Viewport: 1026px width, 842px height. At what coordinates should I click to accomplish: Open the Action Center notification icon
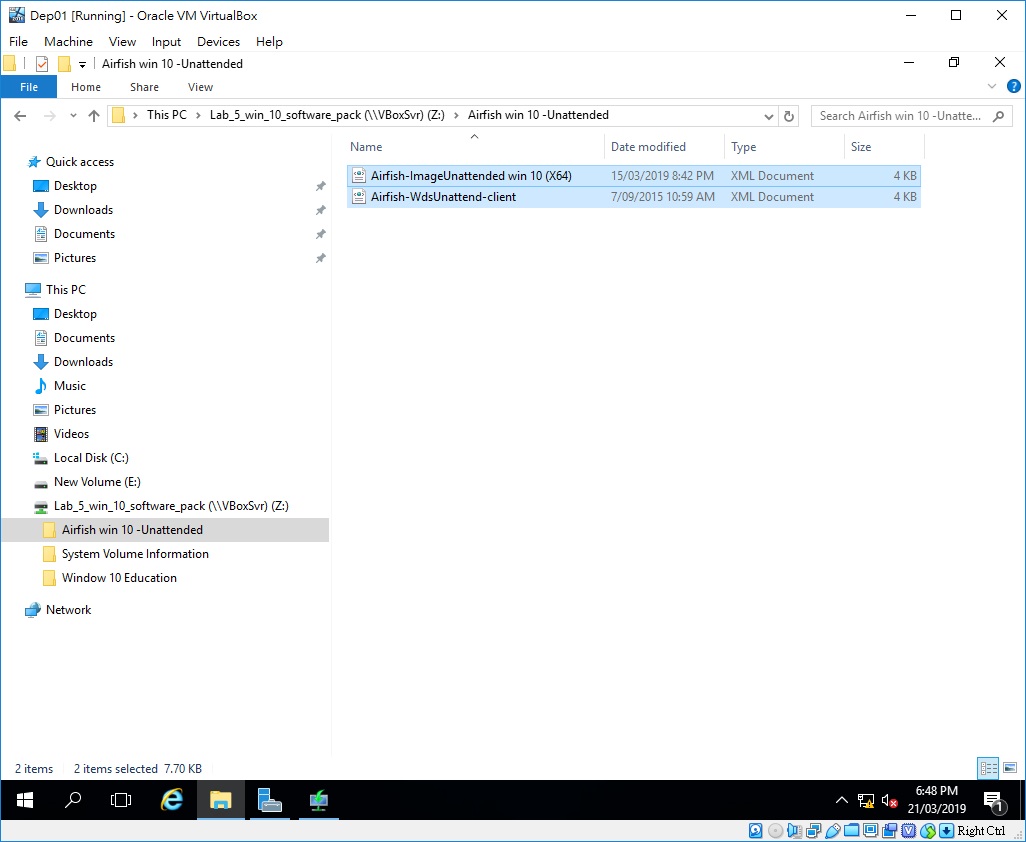click(994, 801)
